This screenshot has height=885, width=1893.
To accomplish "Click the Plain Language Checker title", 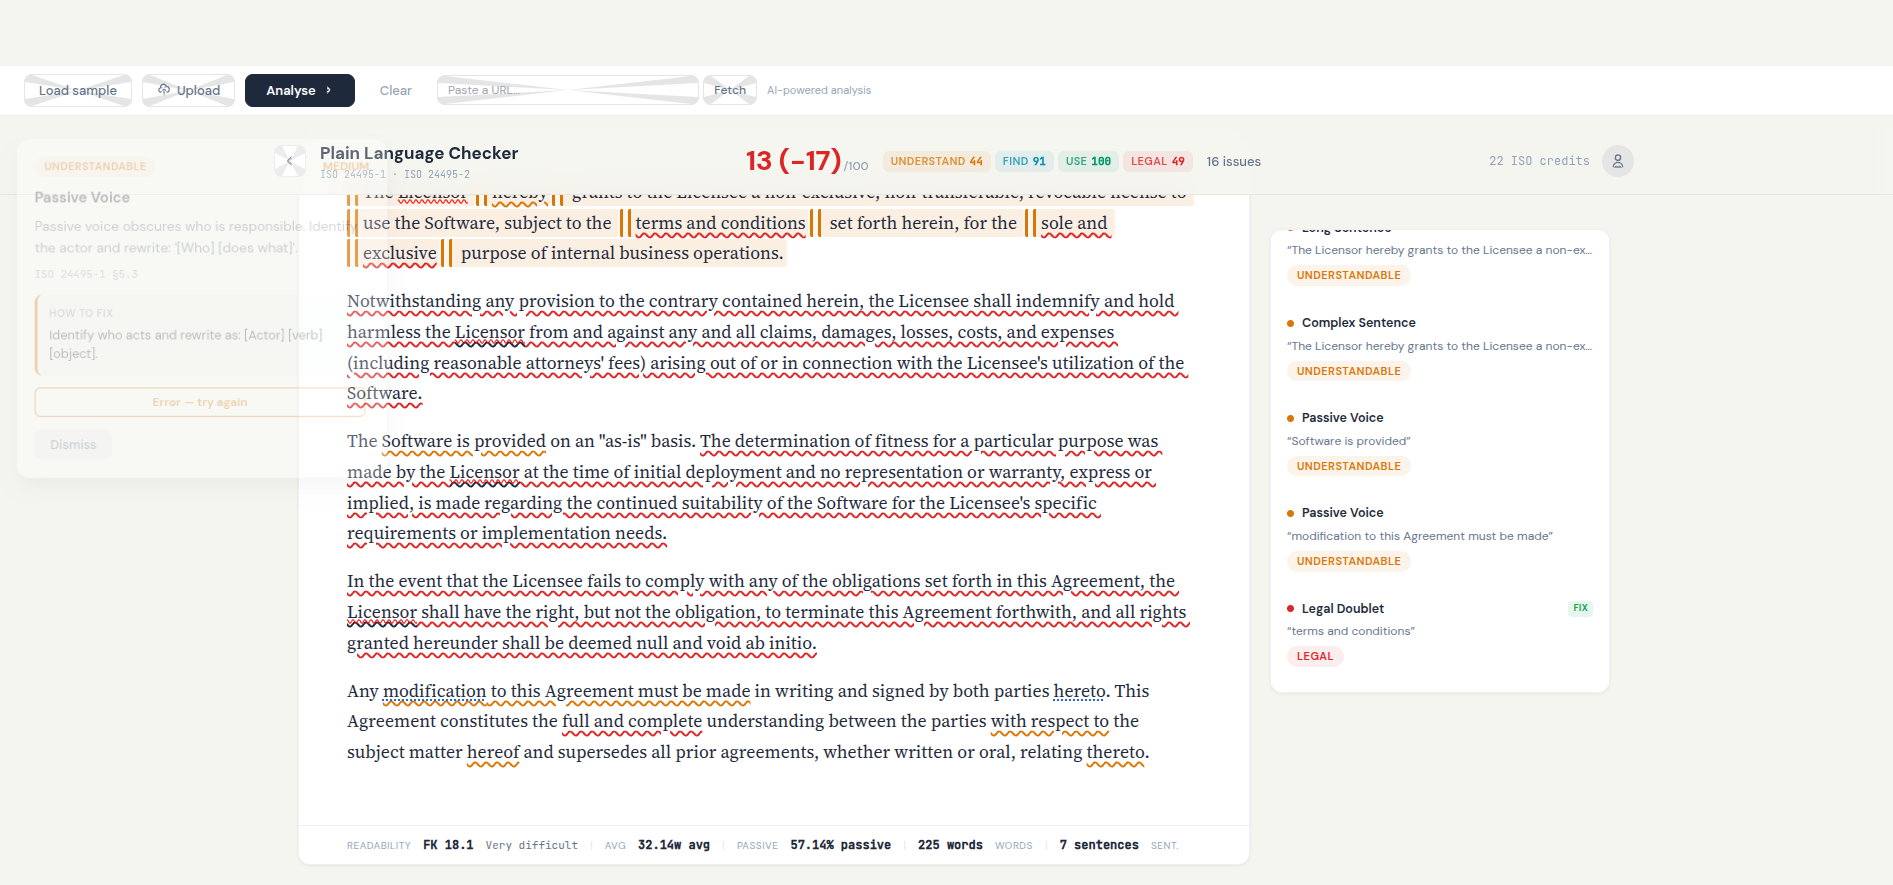I will pos(419,153).
